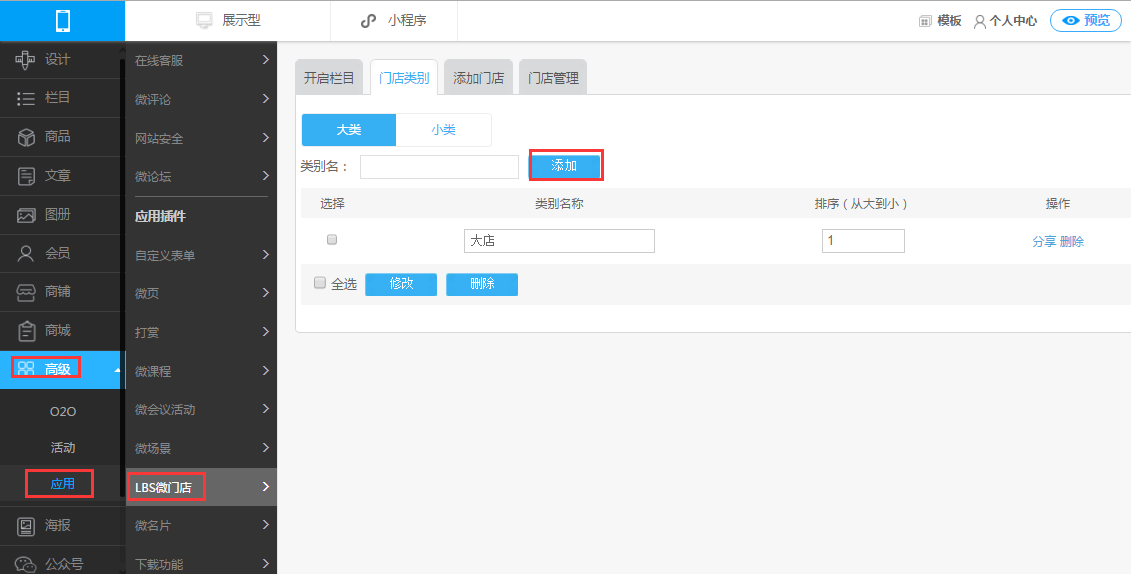Click the 高级 grid icon in sidebar
This screenshot has width=1131, height=574.
coord(26,369)
